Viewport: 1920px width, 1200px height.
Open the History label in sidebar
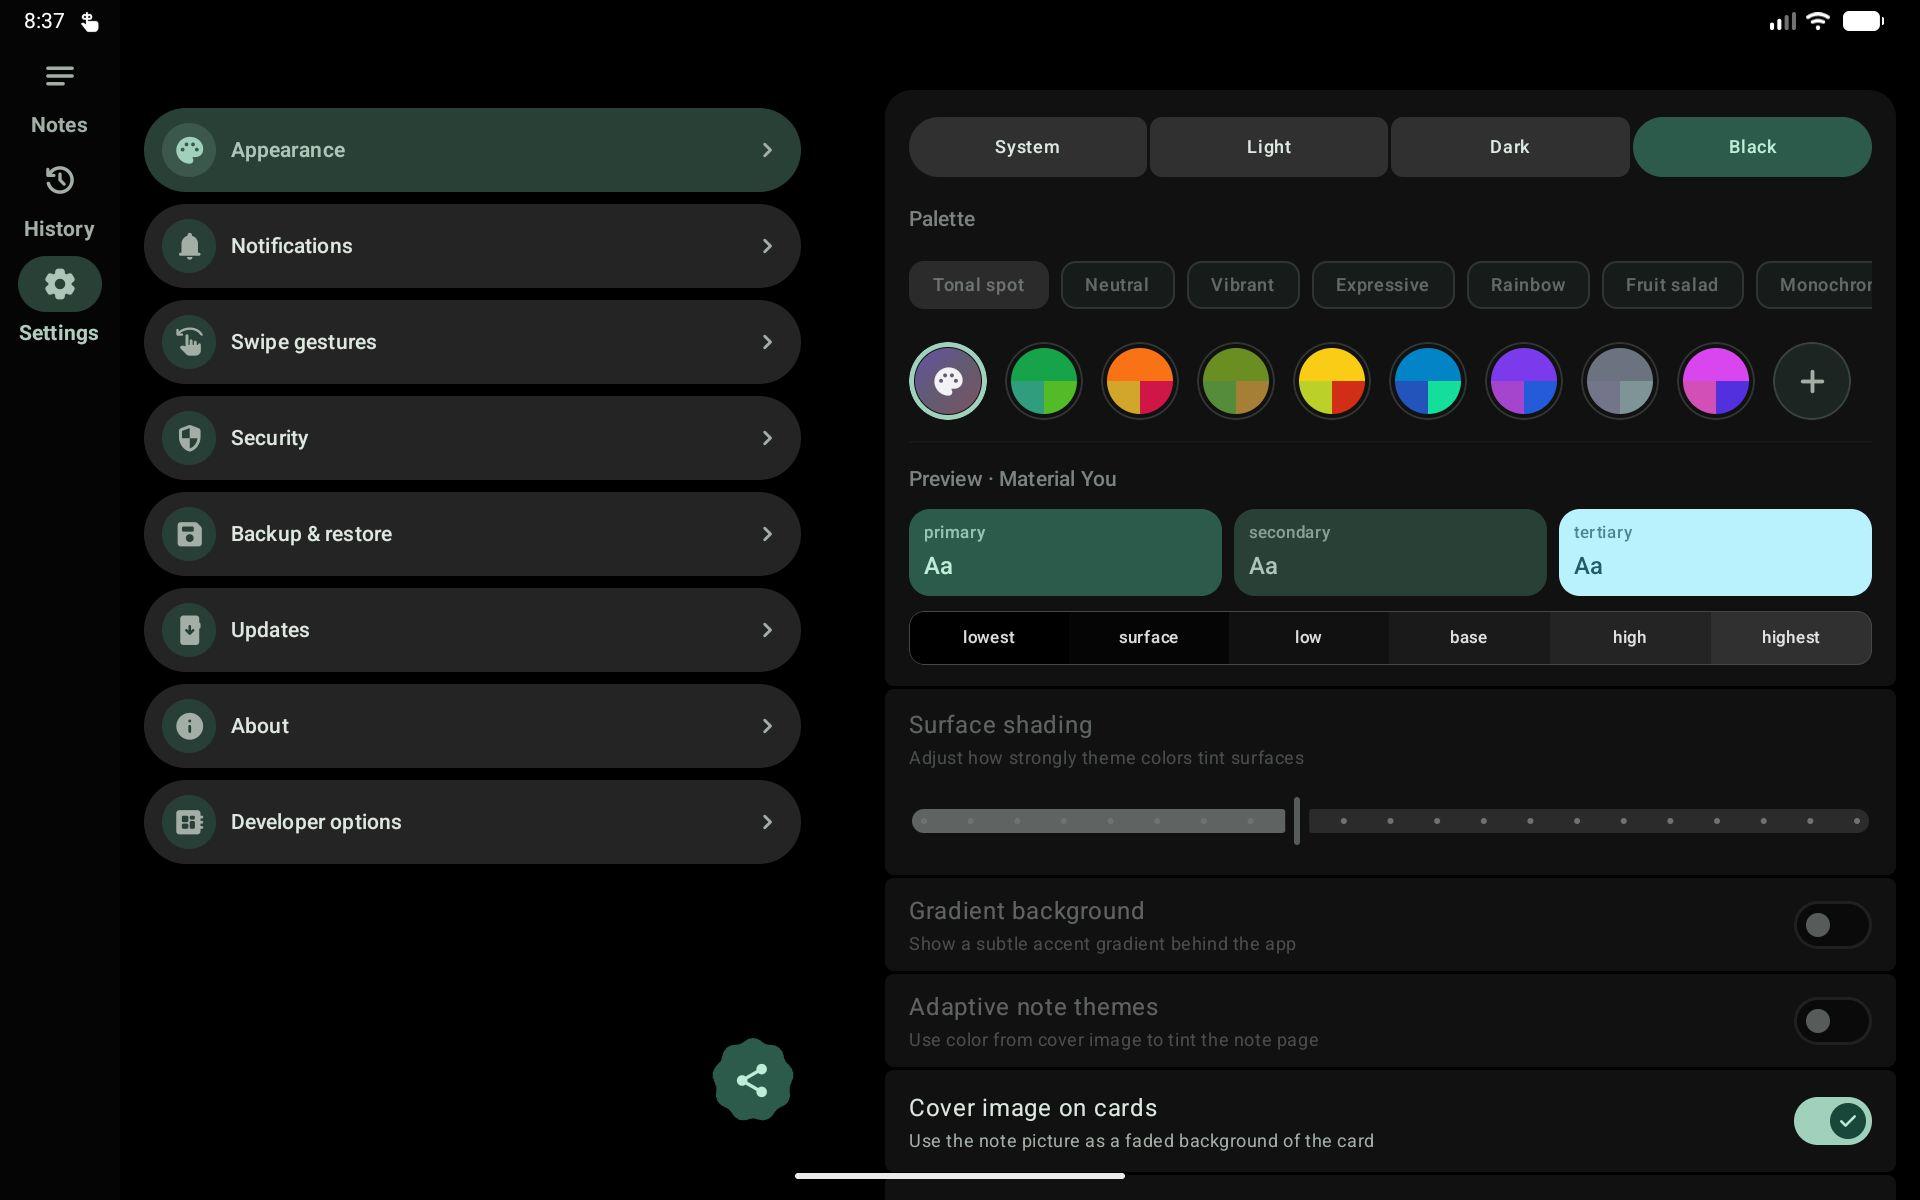[59, 229]
